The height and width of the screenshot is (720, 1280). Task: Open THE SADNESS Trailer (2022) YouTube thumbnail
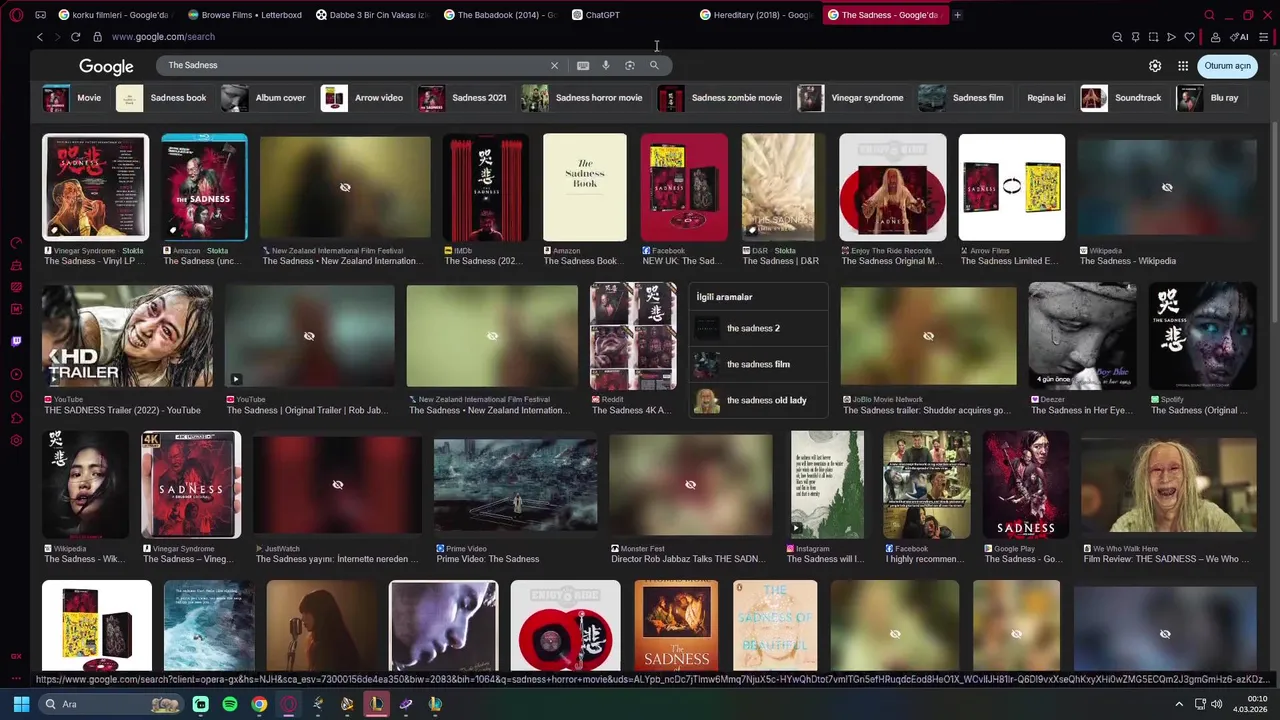pos(127,336)
